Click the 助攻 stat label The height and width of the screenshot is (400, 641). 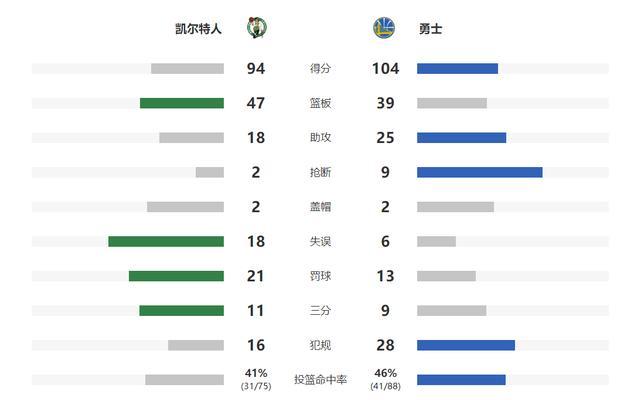pyautogui.click(x=320, y=137)
